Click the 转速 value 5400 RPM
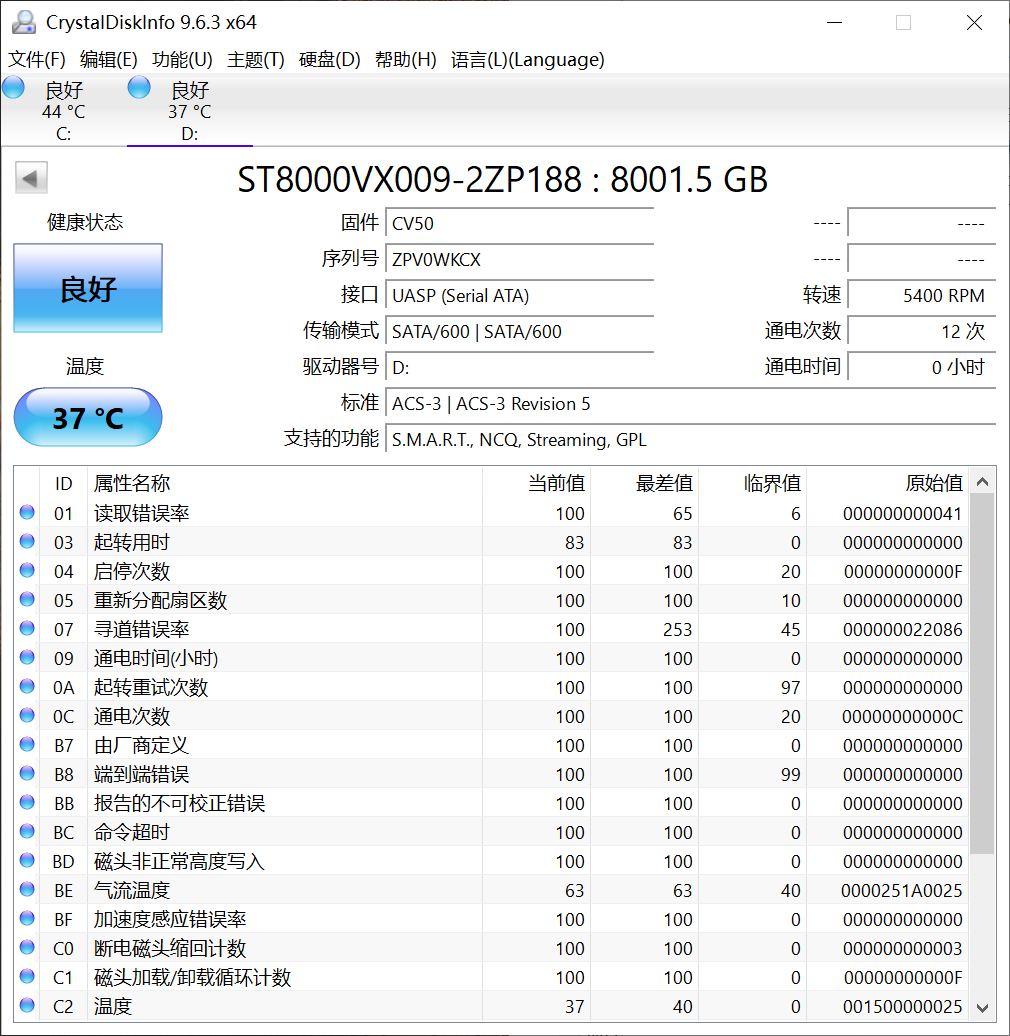The width and height of the screenshot is (1010, 1036). [921, 295]
